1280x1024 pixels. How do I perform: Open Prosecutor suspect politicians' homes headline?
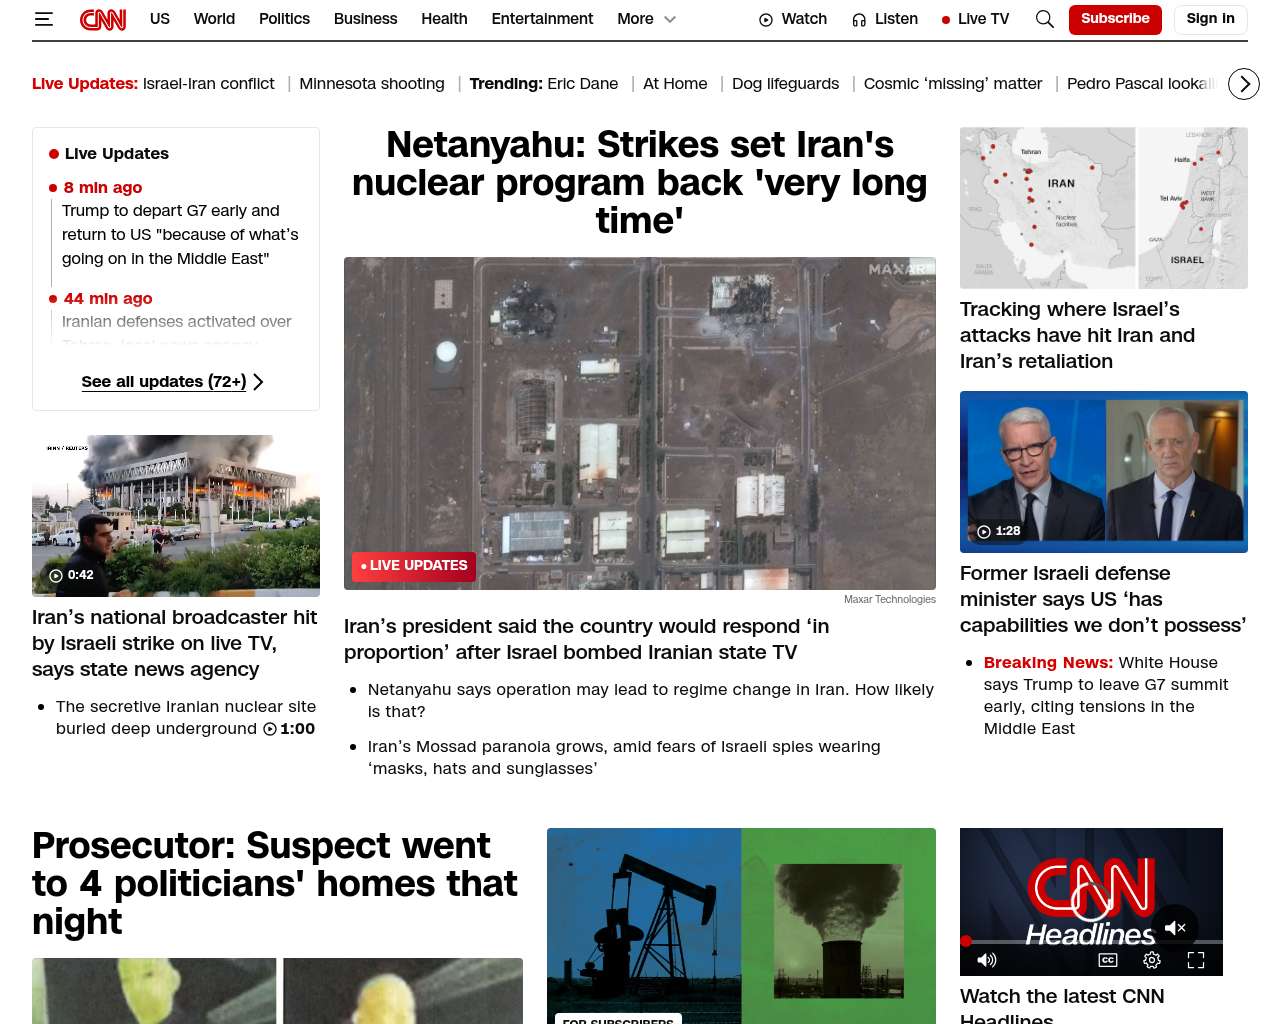275,884
